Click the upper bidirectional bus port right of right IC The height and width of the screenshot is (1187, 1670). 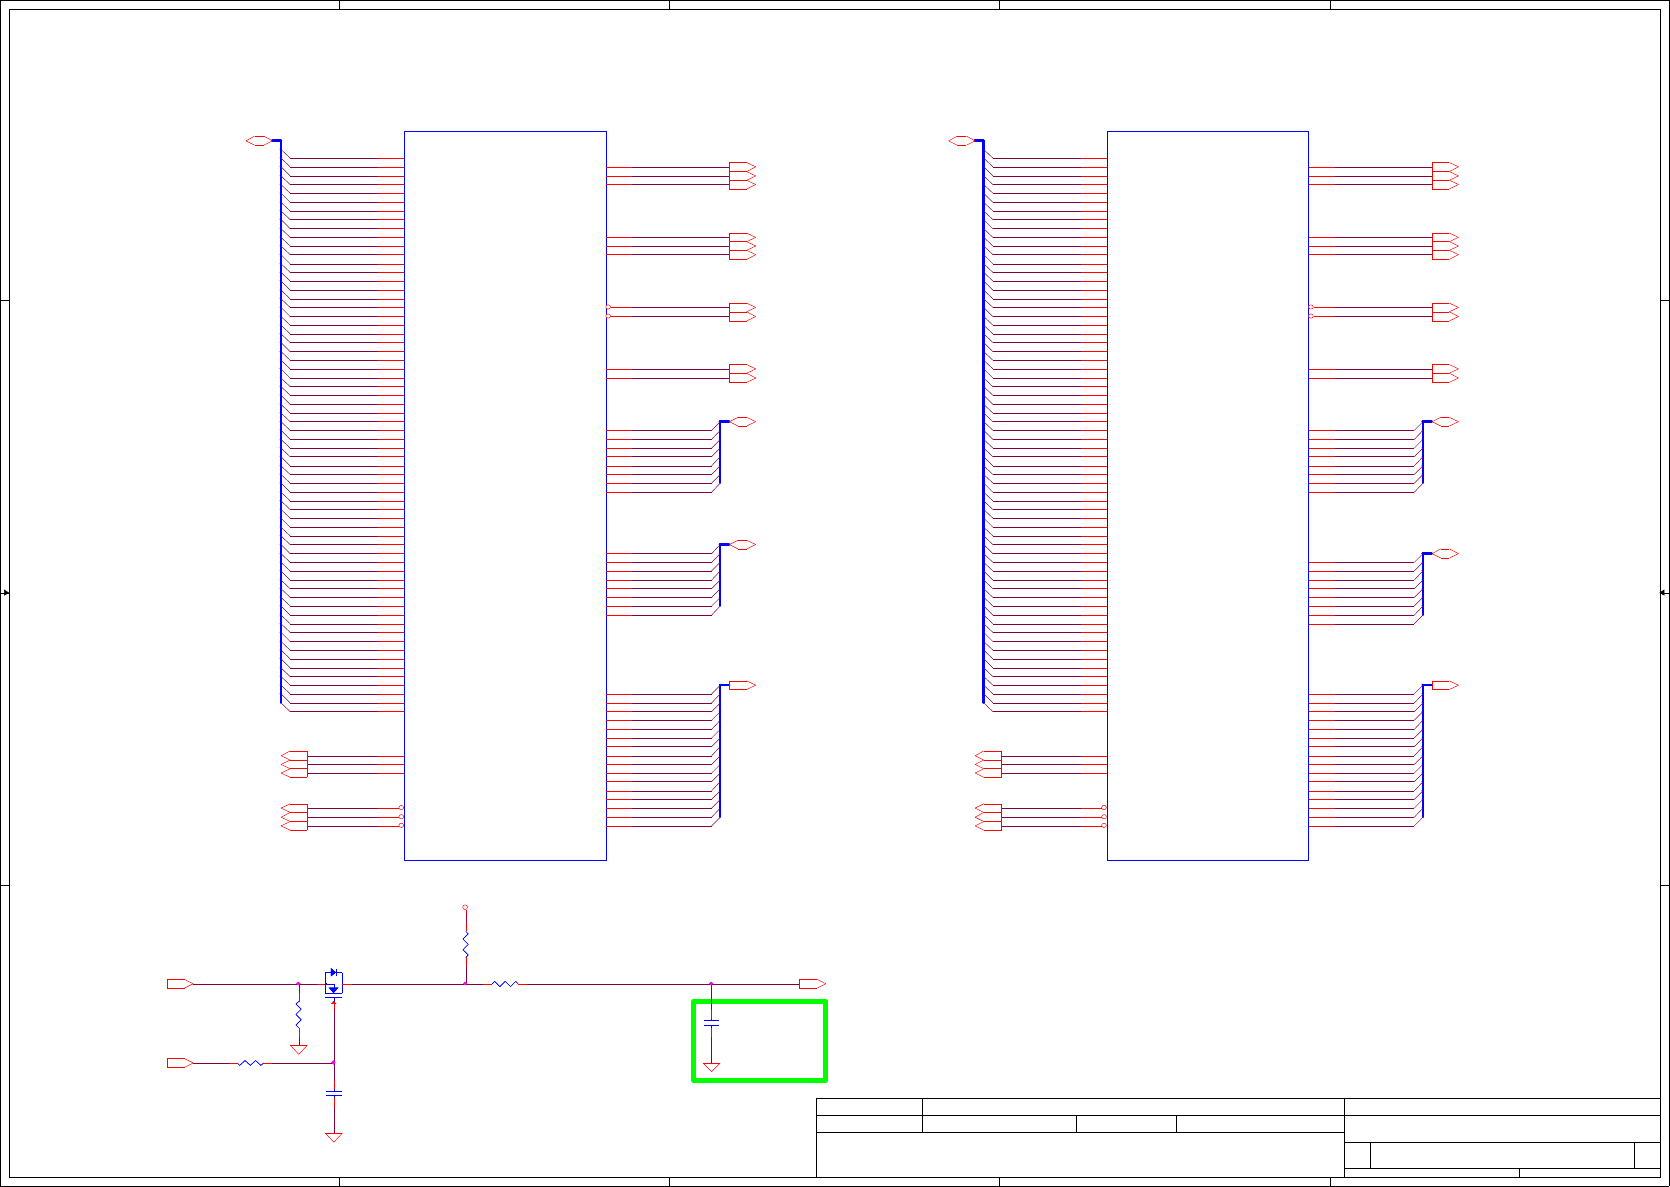pos(1446,422)
